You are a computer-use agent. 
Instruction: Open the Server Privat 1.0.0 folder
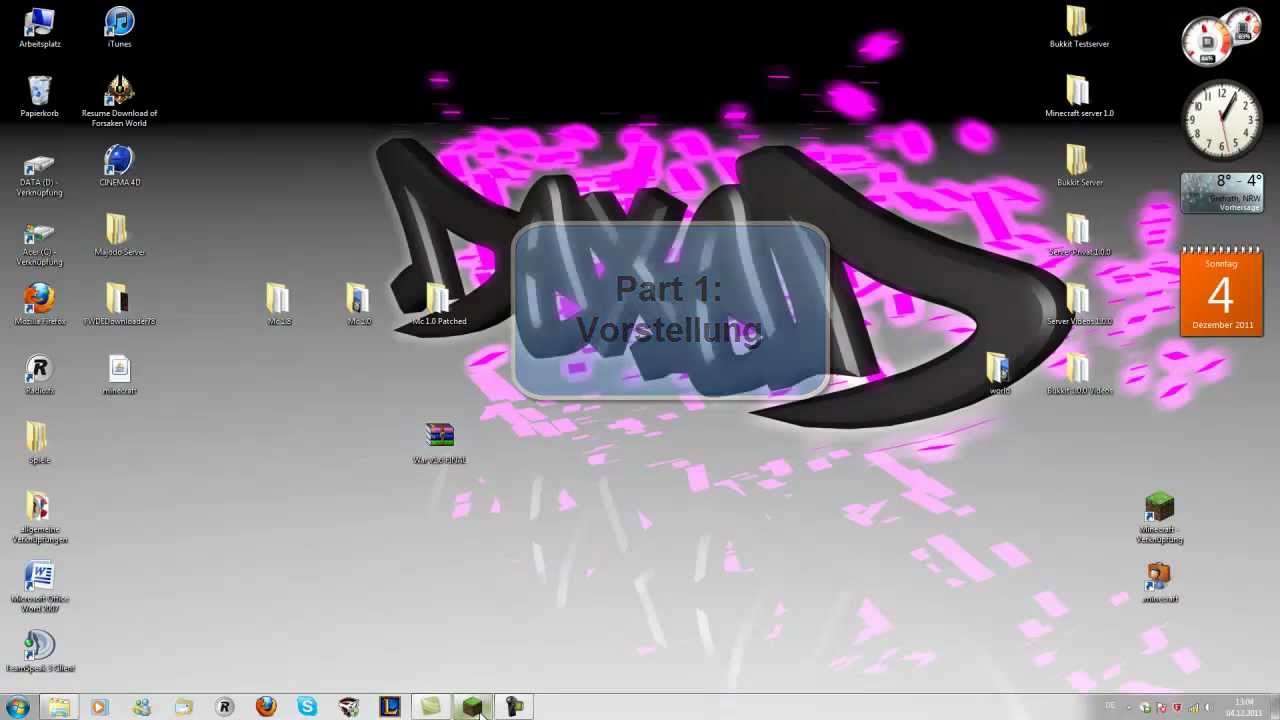point(1078,236)
